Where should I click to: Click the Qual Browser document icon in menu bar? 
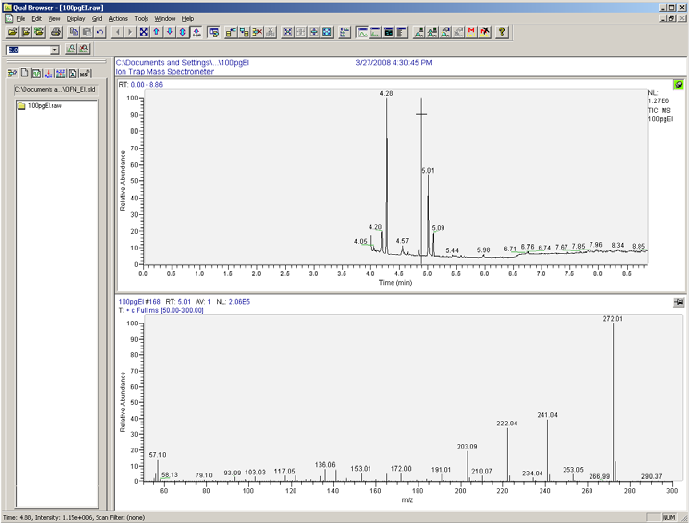(x=9, y=18)
